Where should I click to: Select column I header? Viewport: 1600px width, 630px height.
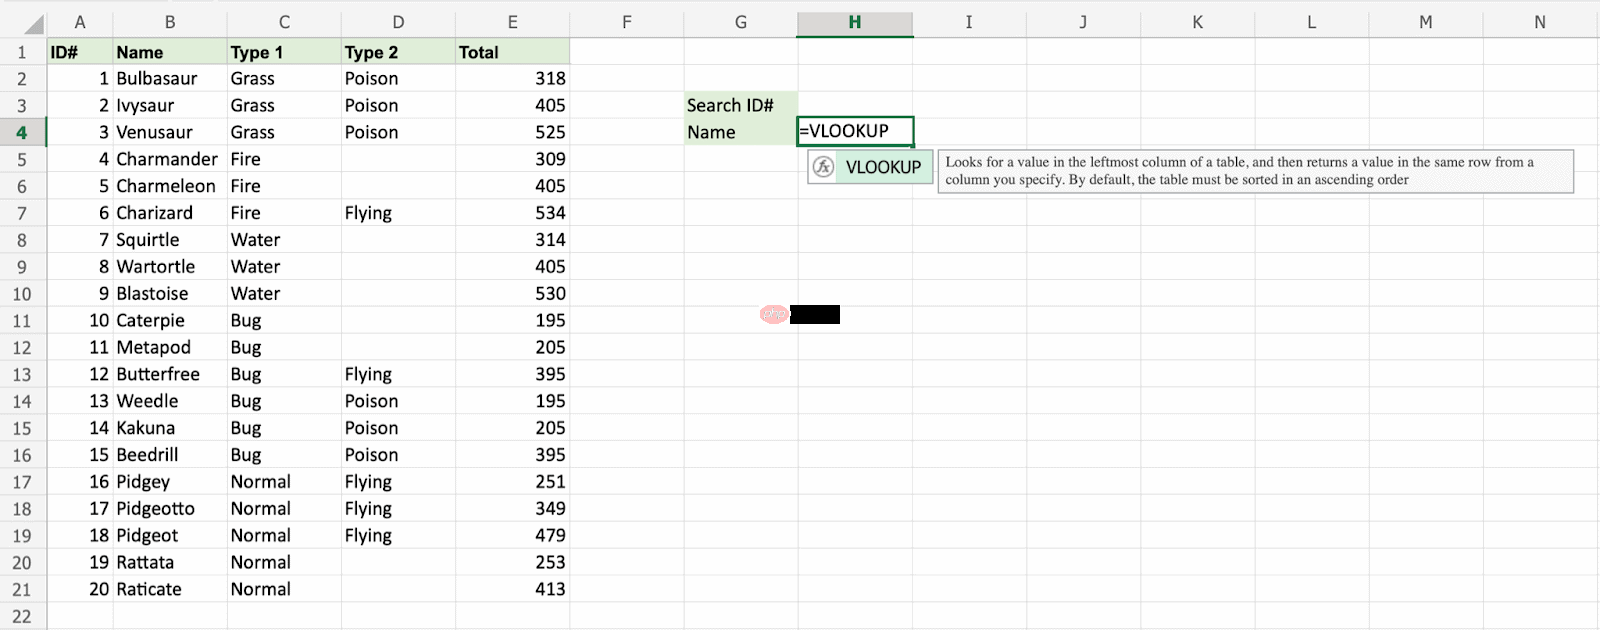coord(969,22)
